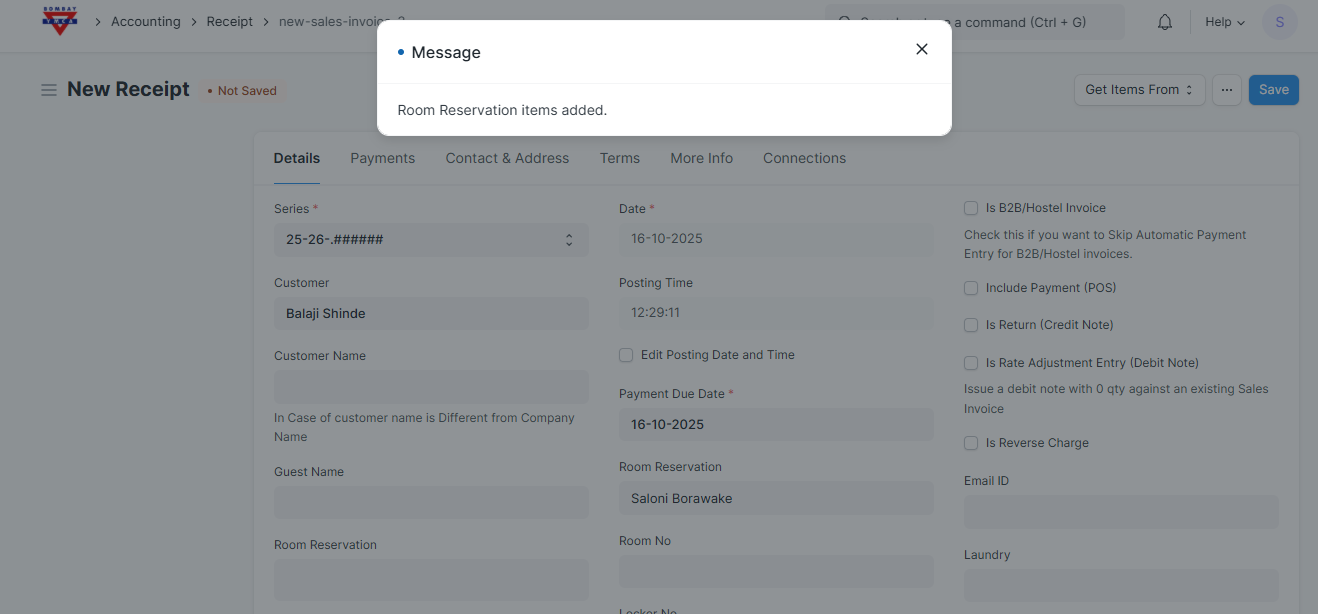Open the Contact & Address tab

tap(507, 158)
